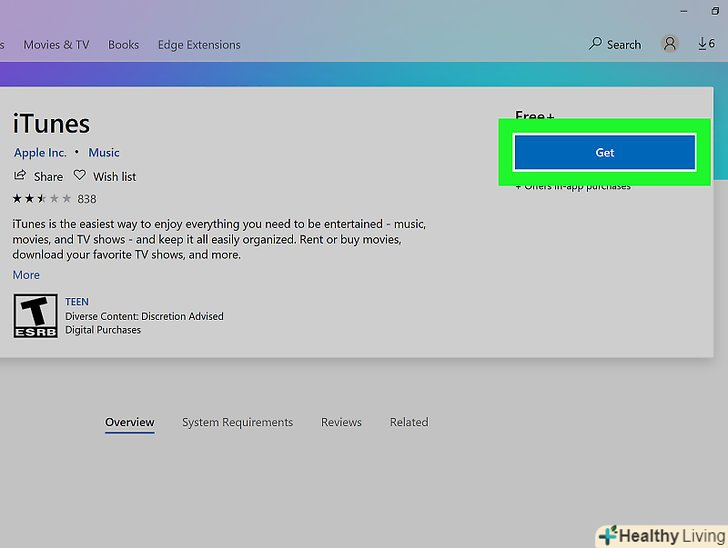Click the 838 ratings count
The height and width of the screenshot is (548, 728).
[x=87, y=199]
